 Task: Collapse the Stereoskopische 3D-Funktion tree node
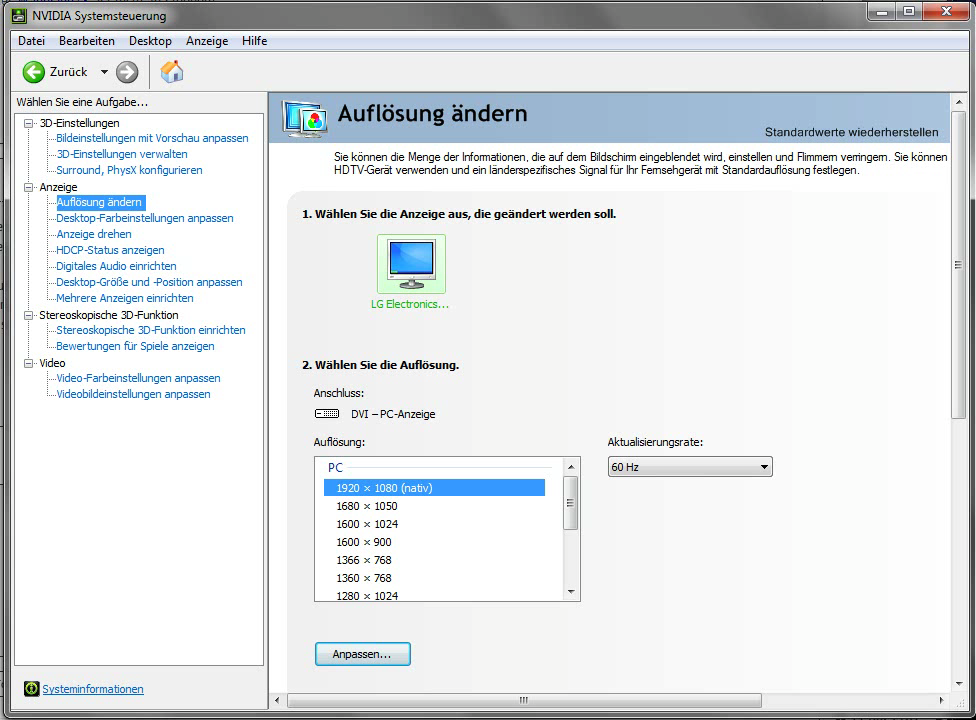coord(28,316)
